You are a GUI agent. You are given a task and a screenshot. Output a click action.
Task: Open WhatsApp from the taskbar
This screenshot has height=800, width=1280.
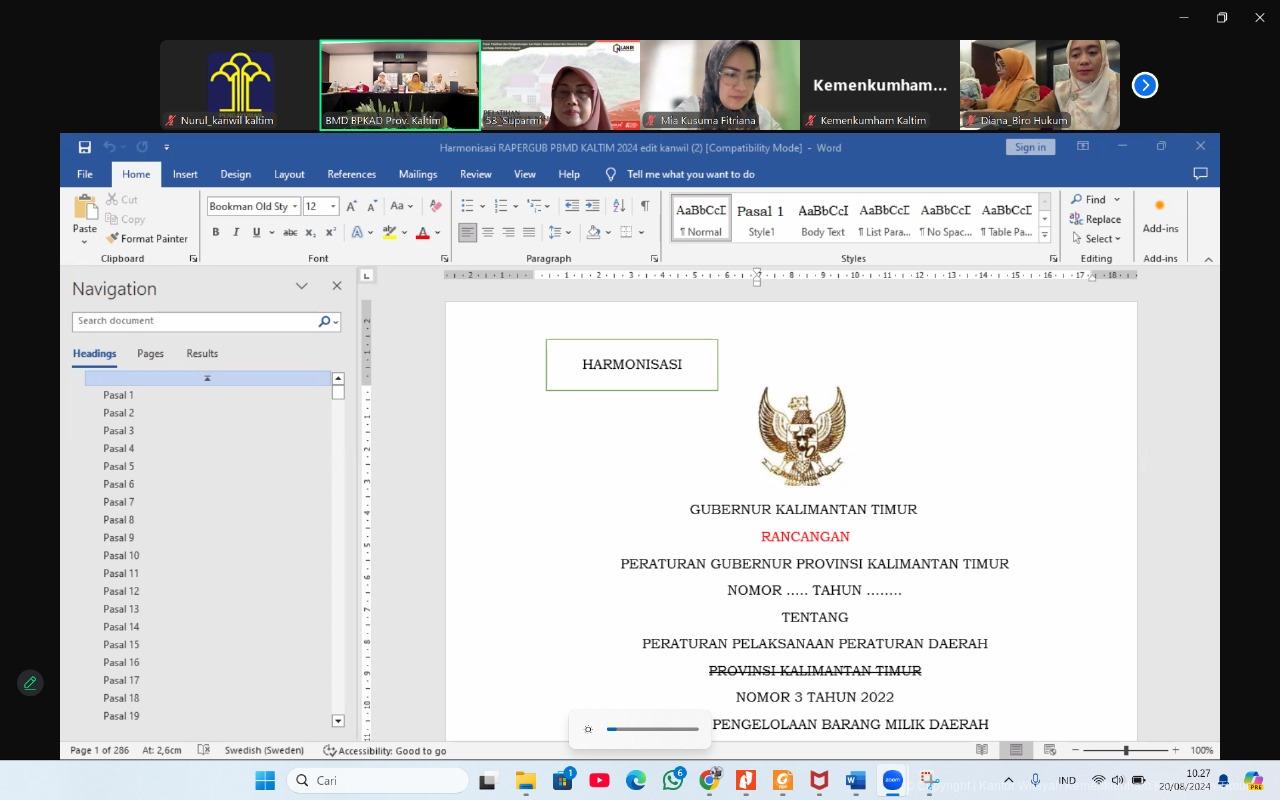pos(673,780)
